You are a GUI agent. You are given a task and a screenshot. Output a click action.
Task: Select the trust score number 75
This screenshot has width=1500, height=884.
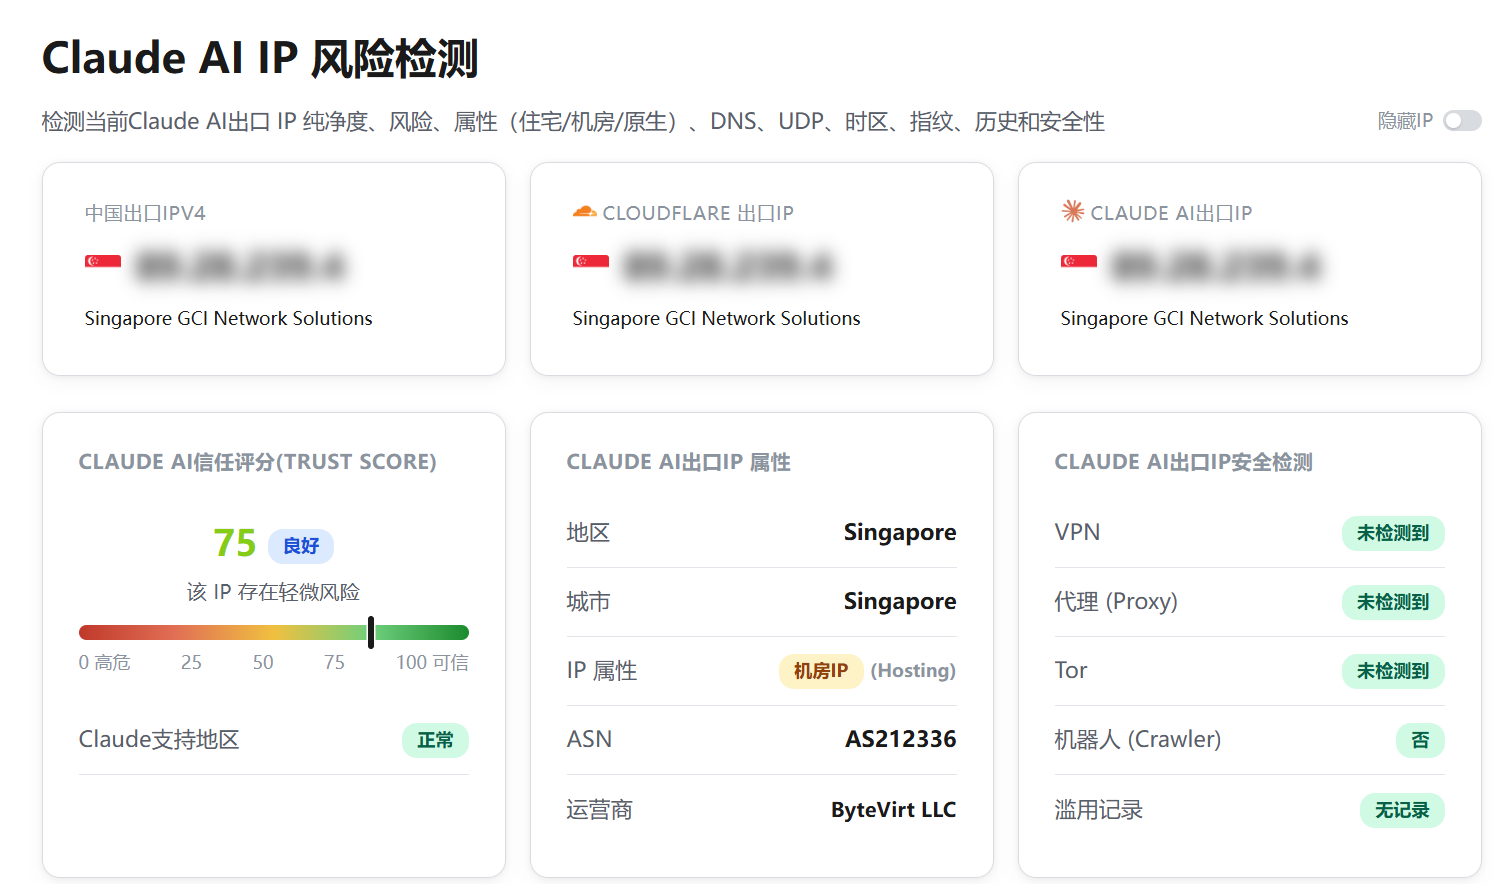point(235,543)
